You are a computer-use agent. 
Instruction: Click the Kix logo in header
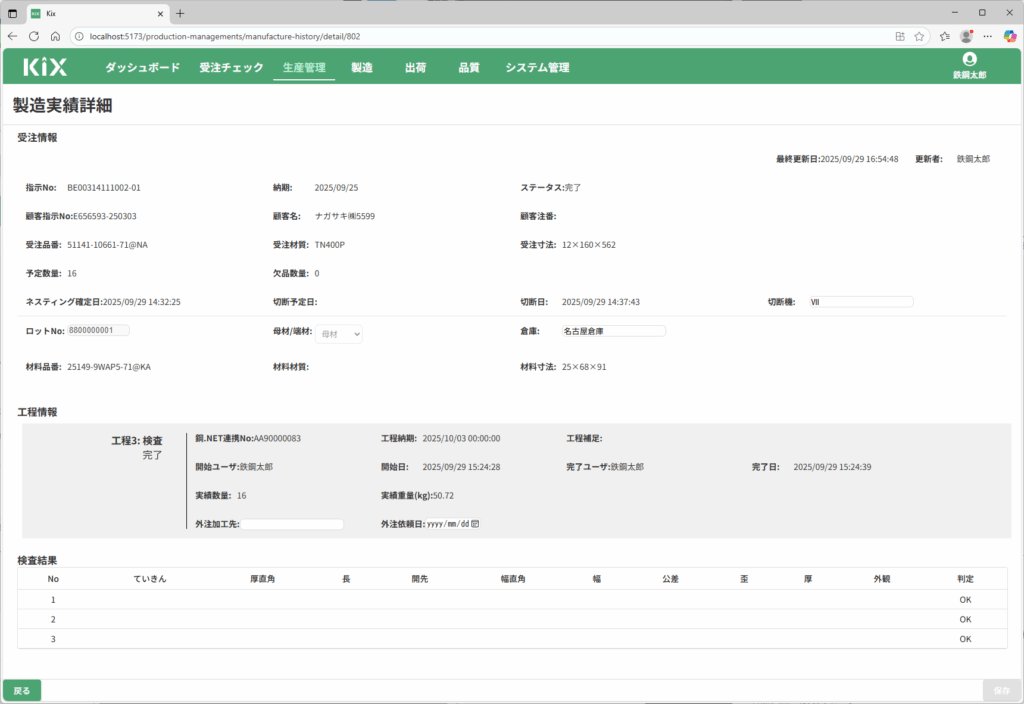[45, 68]
